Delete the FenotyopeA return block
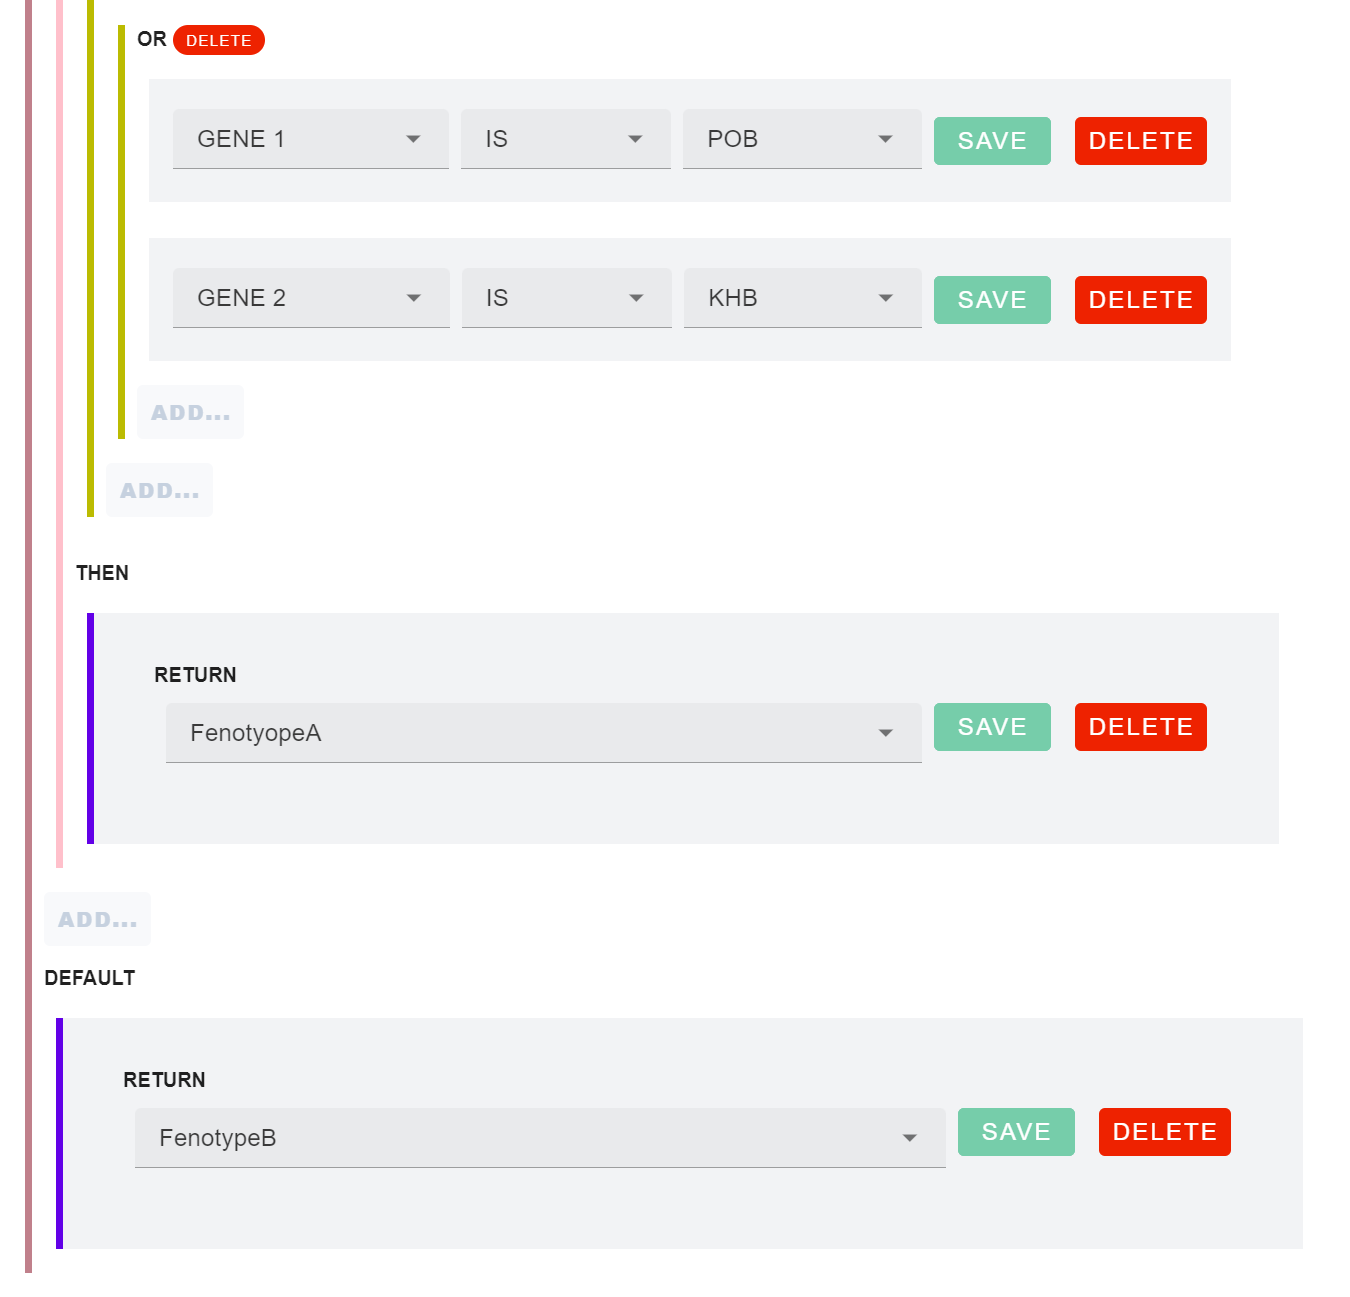The height and width of the screenshot is (1297, 1350). pos(1140,727)
